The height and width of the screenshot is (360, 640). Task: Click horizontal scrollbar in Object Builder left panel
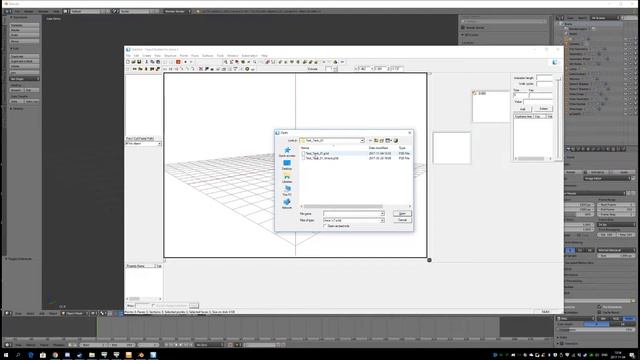pos(134,299)
